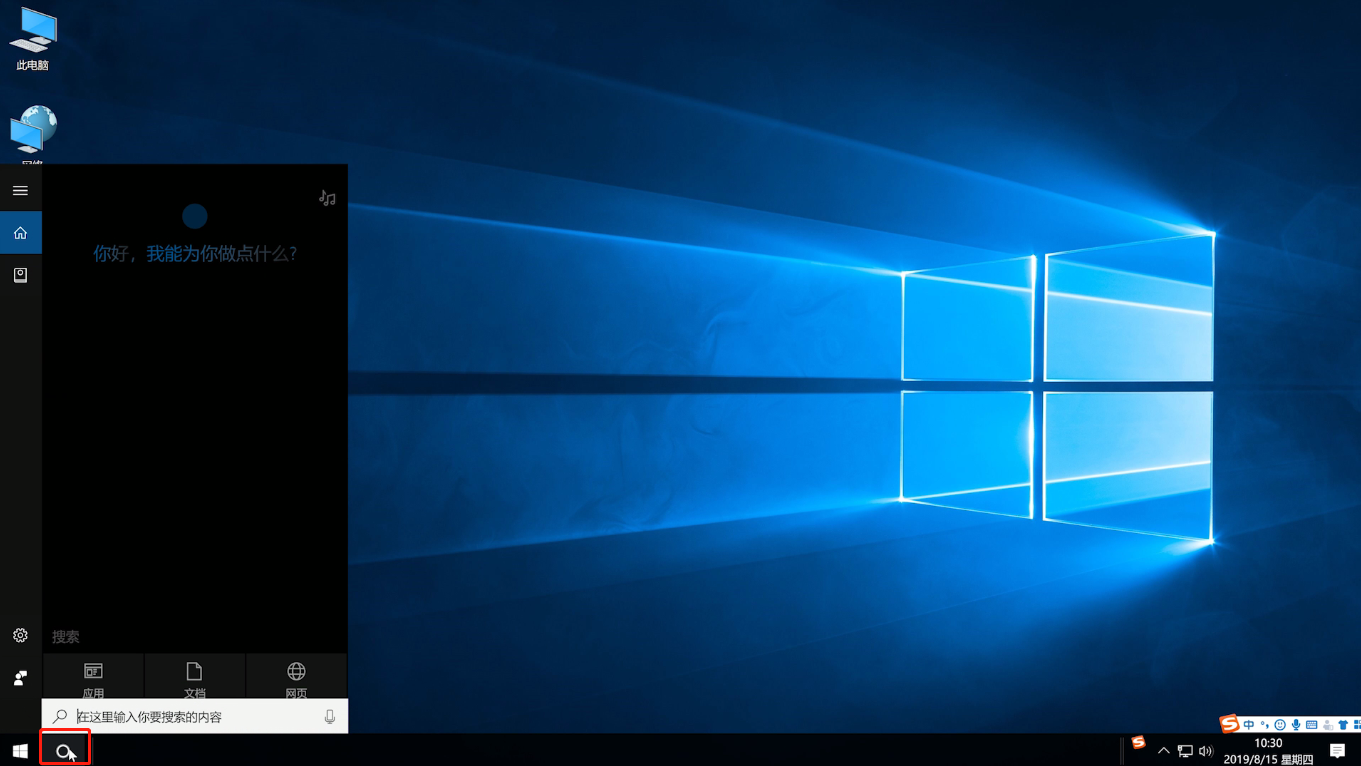
Task: Click the search box 在这里输入你要搜索的内容
Action: click(x=195, y=716)
